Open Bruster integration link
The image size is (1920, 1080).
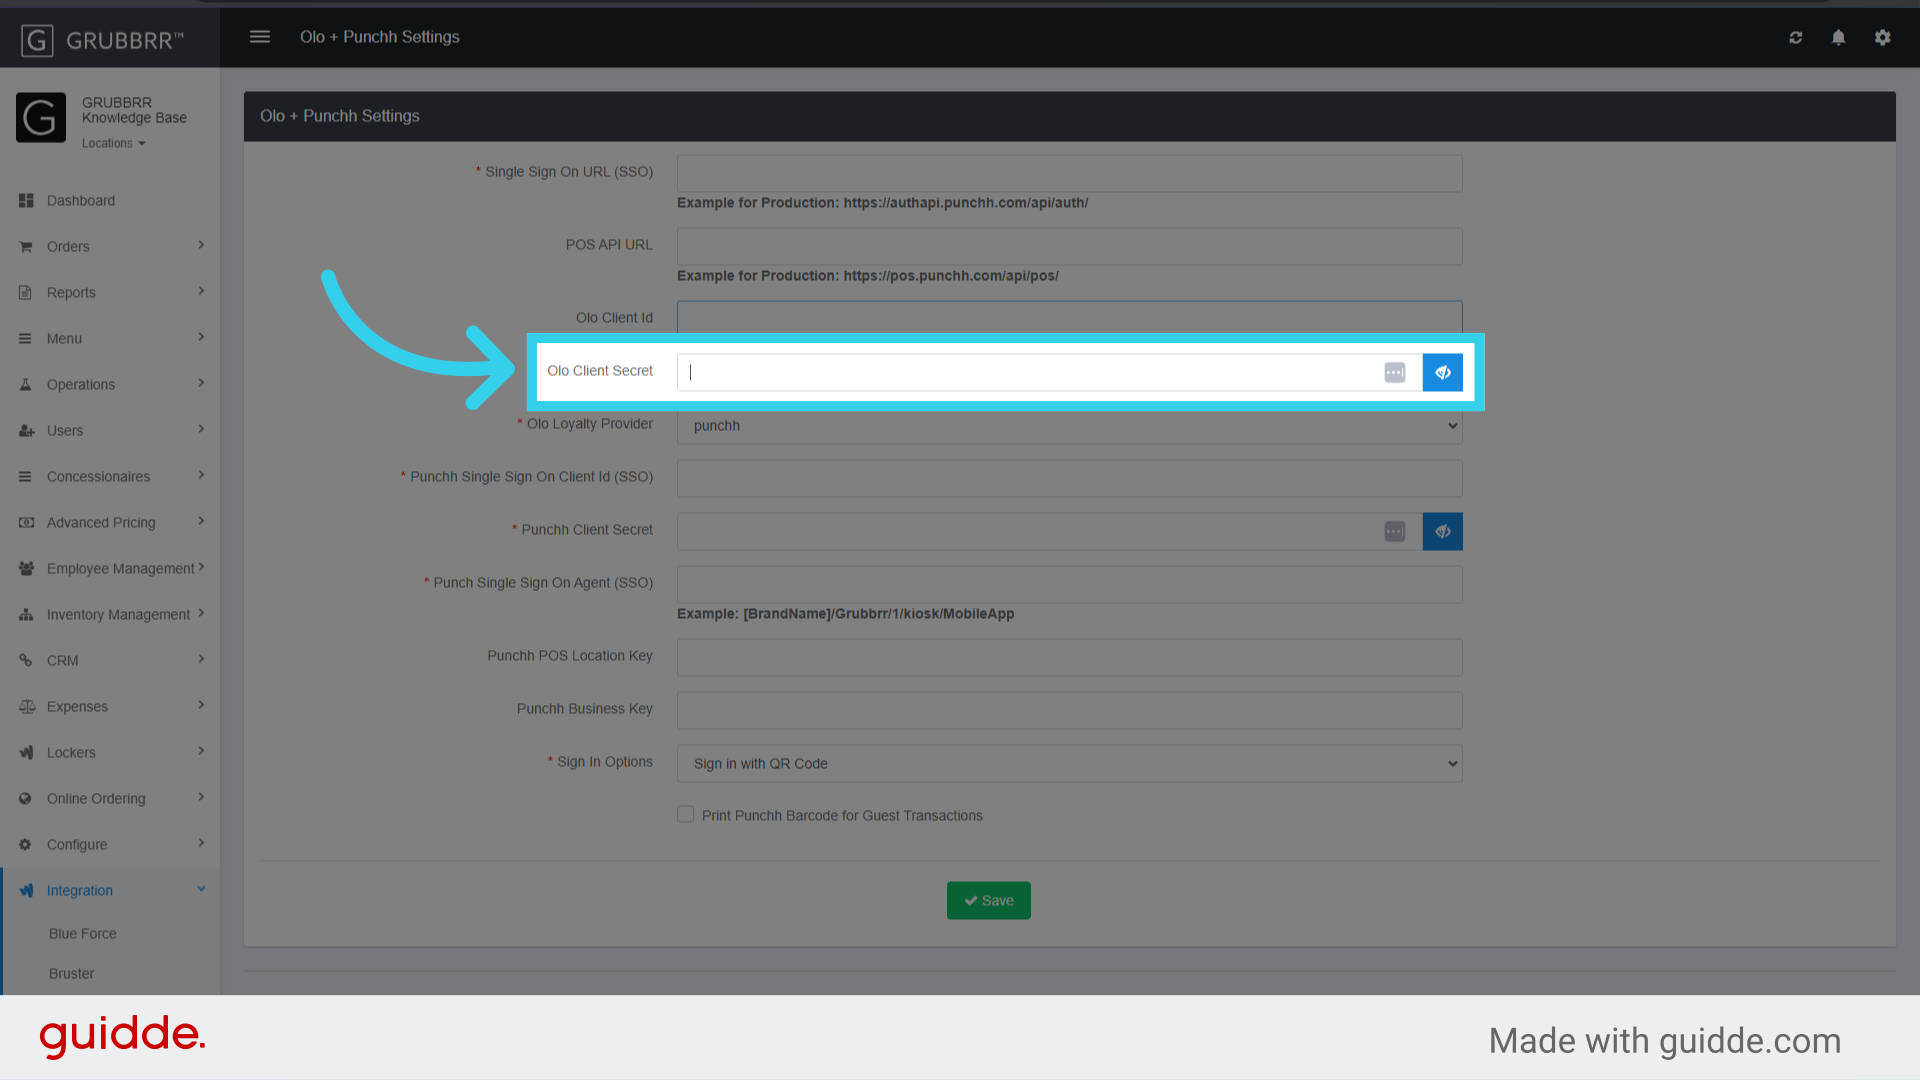[72, 974]
